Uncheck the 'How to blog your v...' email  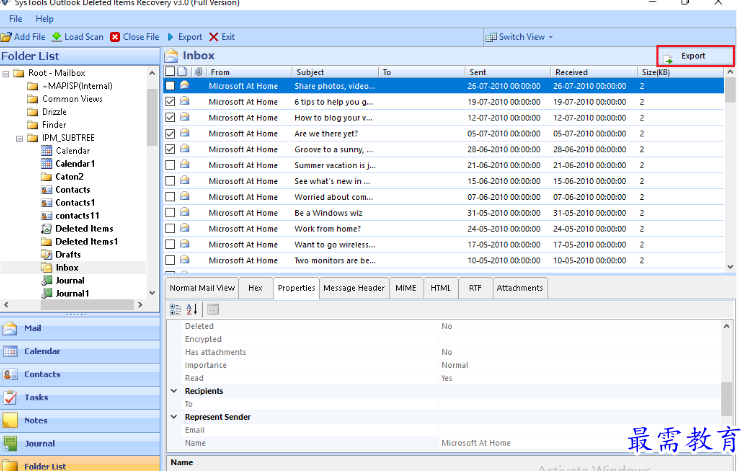170,118
